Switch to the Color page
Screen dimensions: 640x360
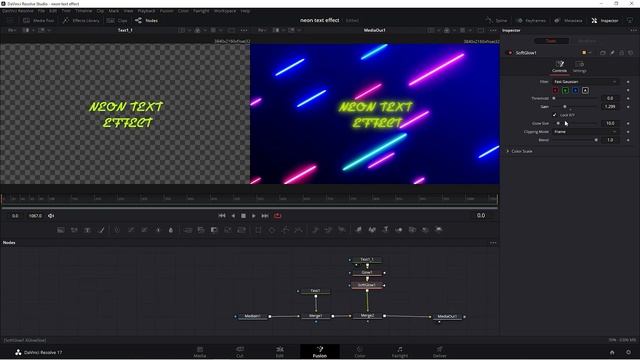[x=360, y=352]
